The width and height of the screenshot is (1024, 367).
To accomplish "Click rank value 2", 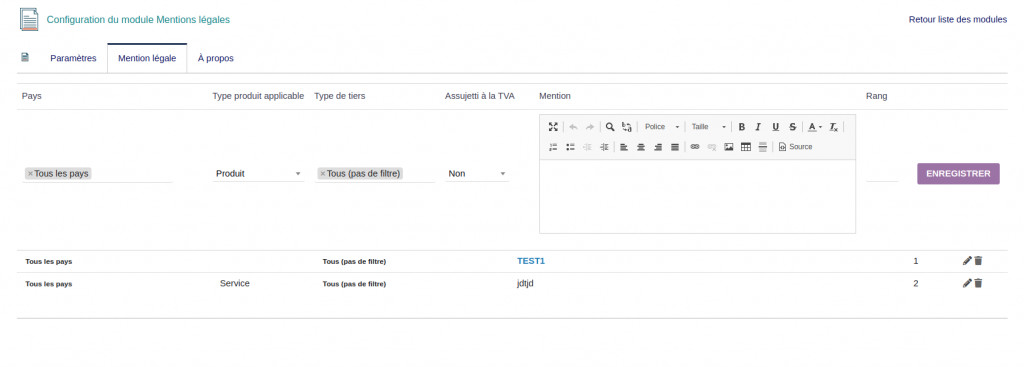I will click(916, 283).
